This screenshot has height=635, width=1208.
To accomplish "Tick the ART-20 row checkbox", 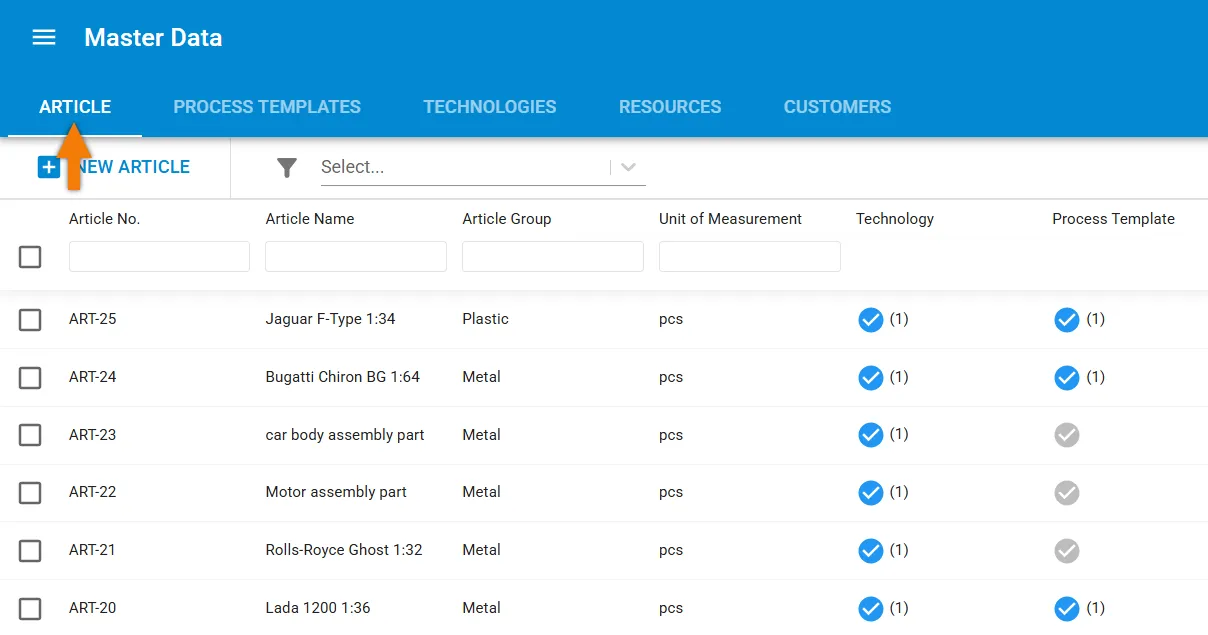I will pyautogui.click(x=30, y=609).
